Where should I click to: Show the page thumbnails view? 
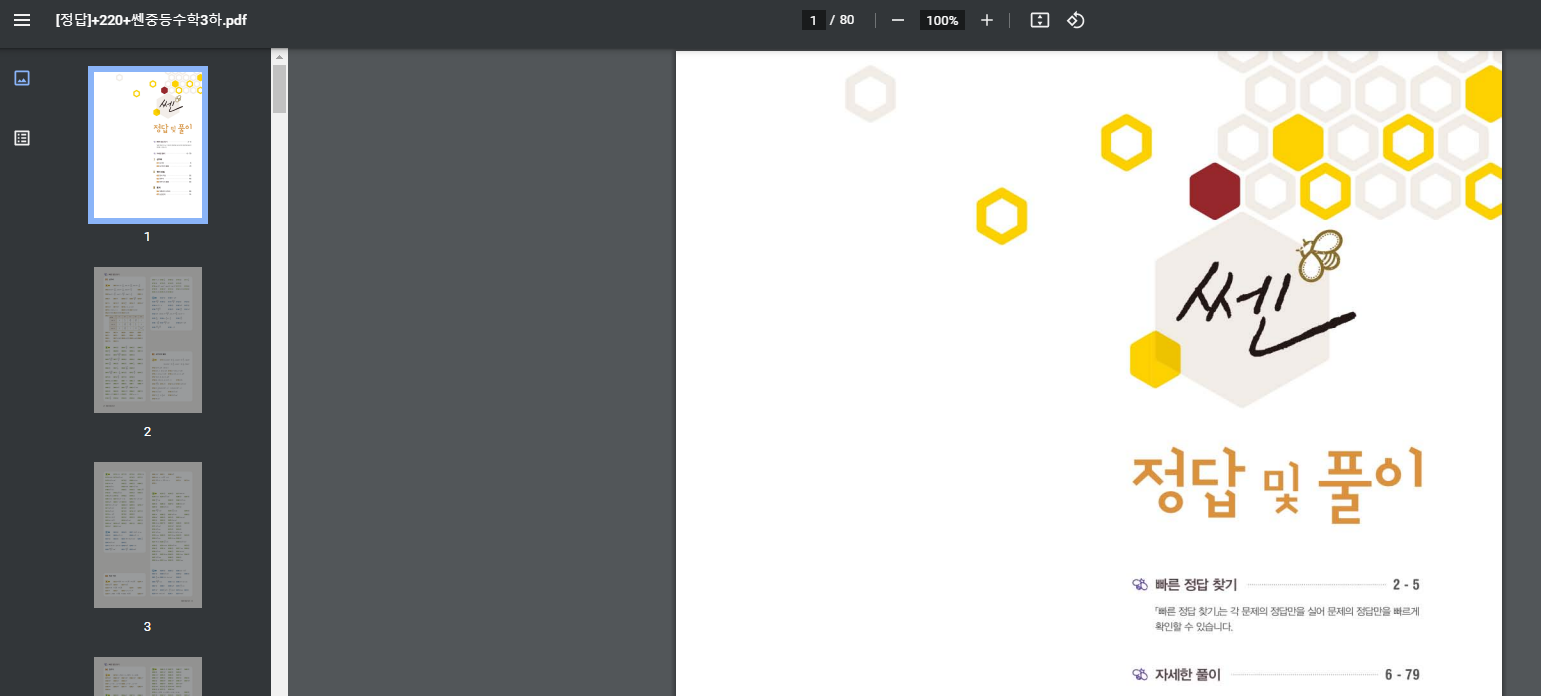tap(22, 78)
